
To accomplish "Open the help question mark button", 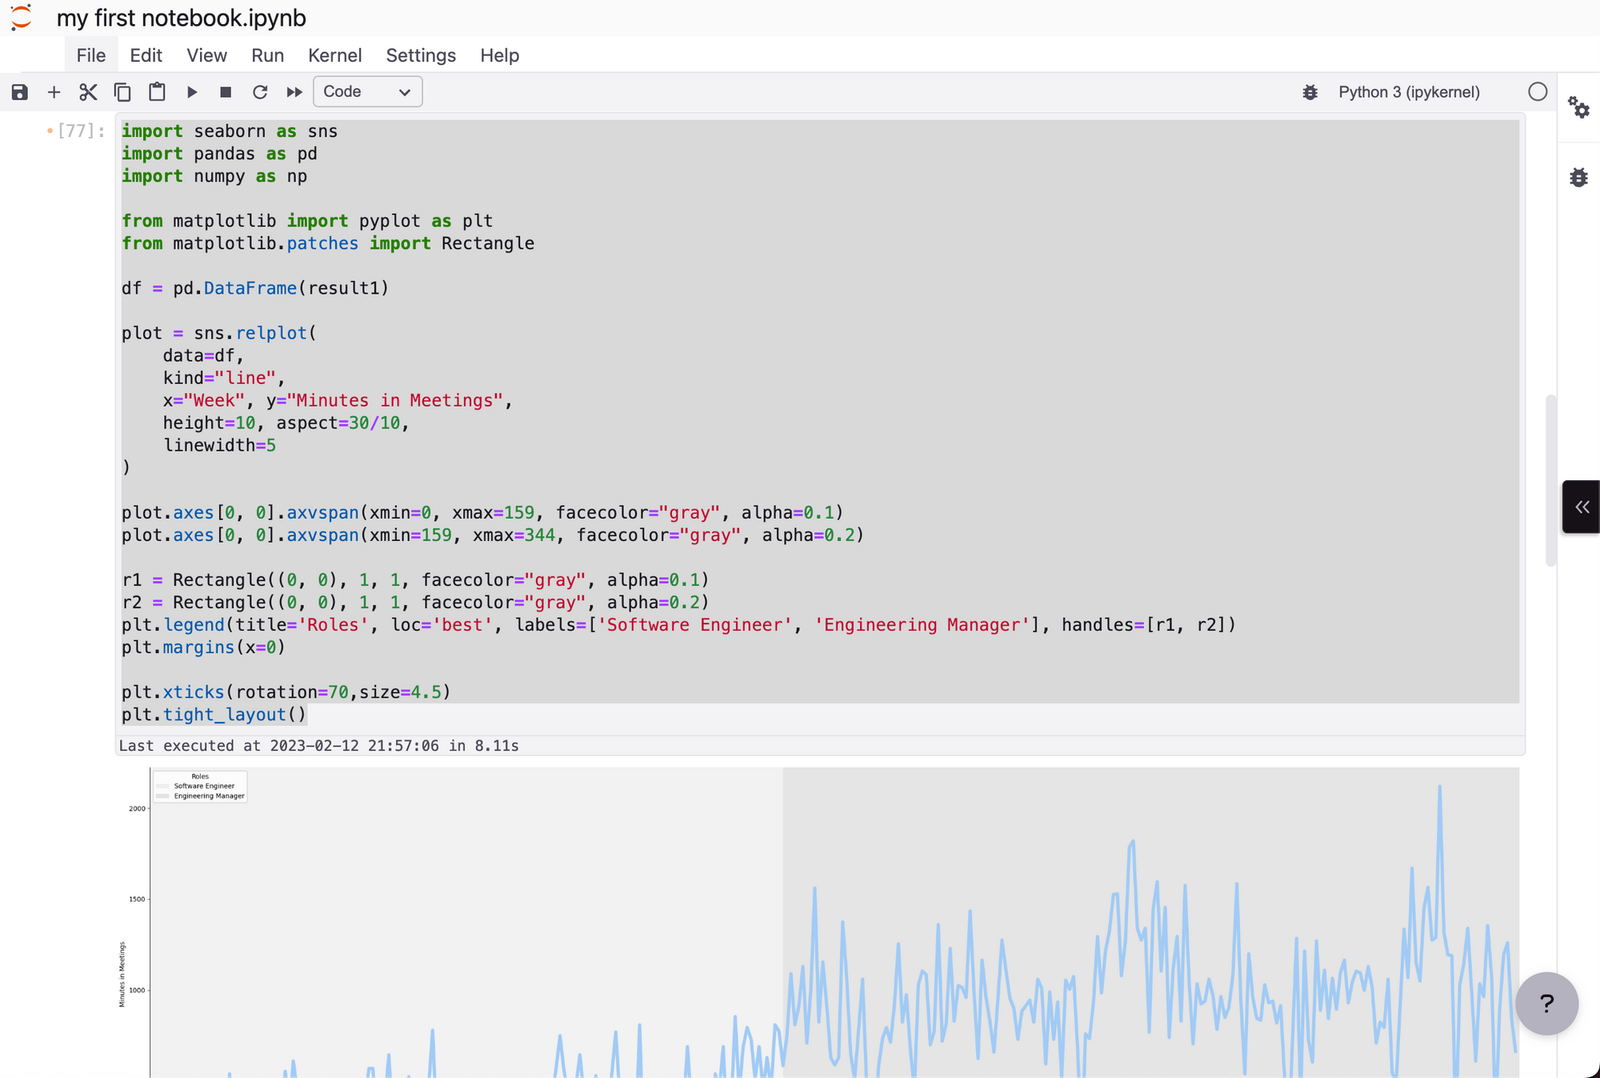I will (1547, 1004).
